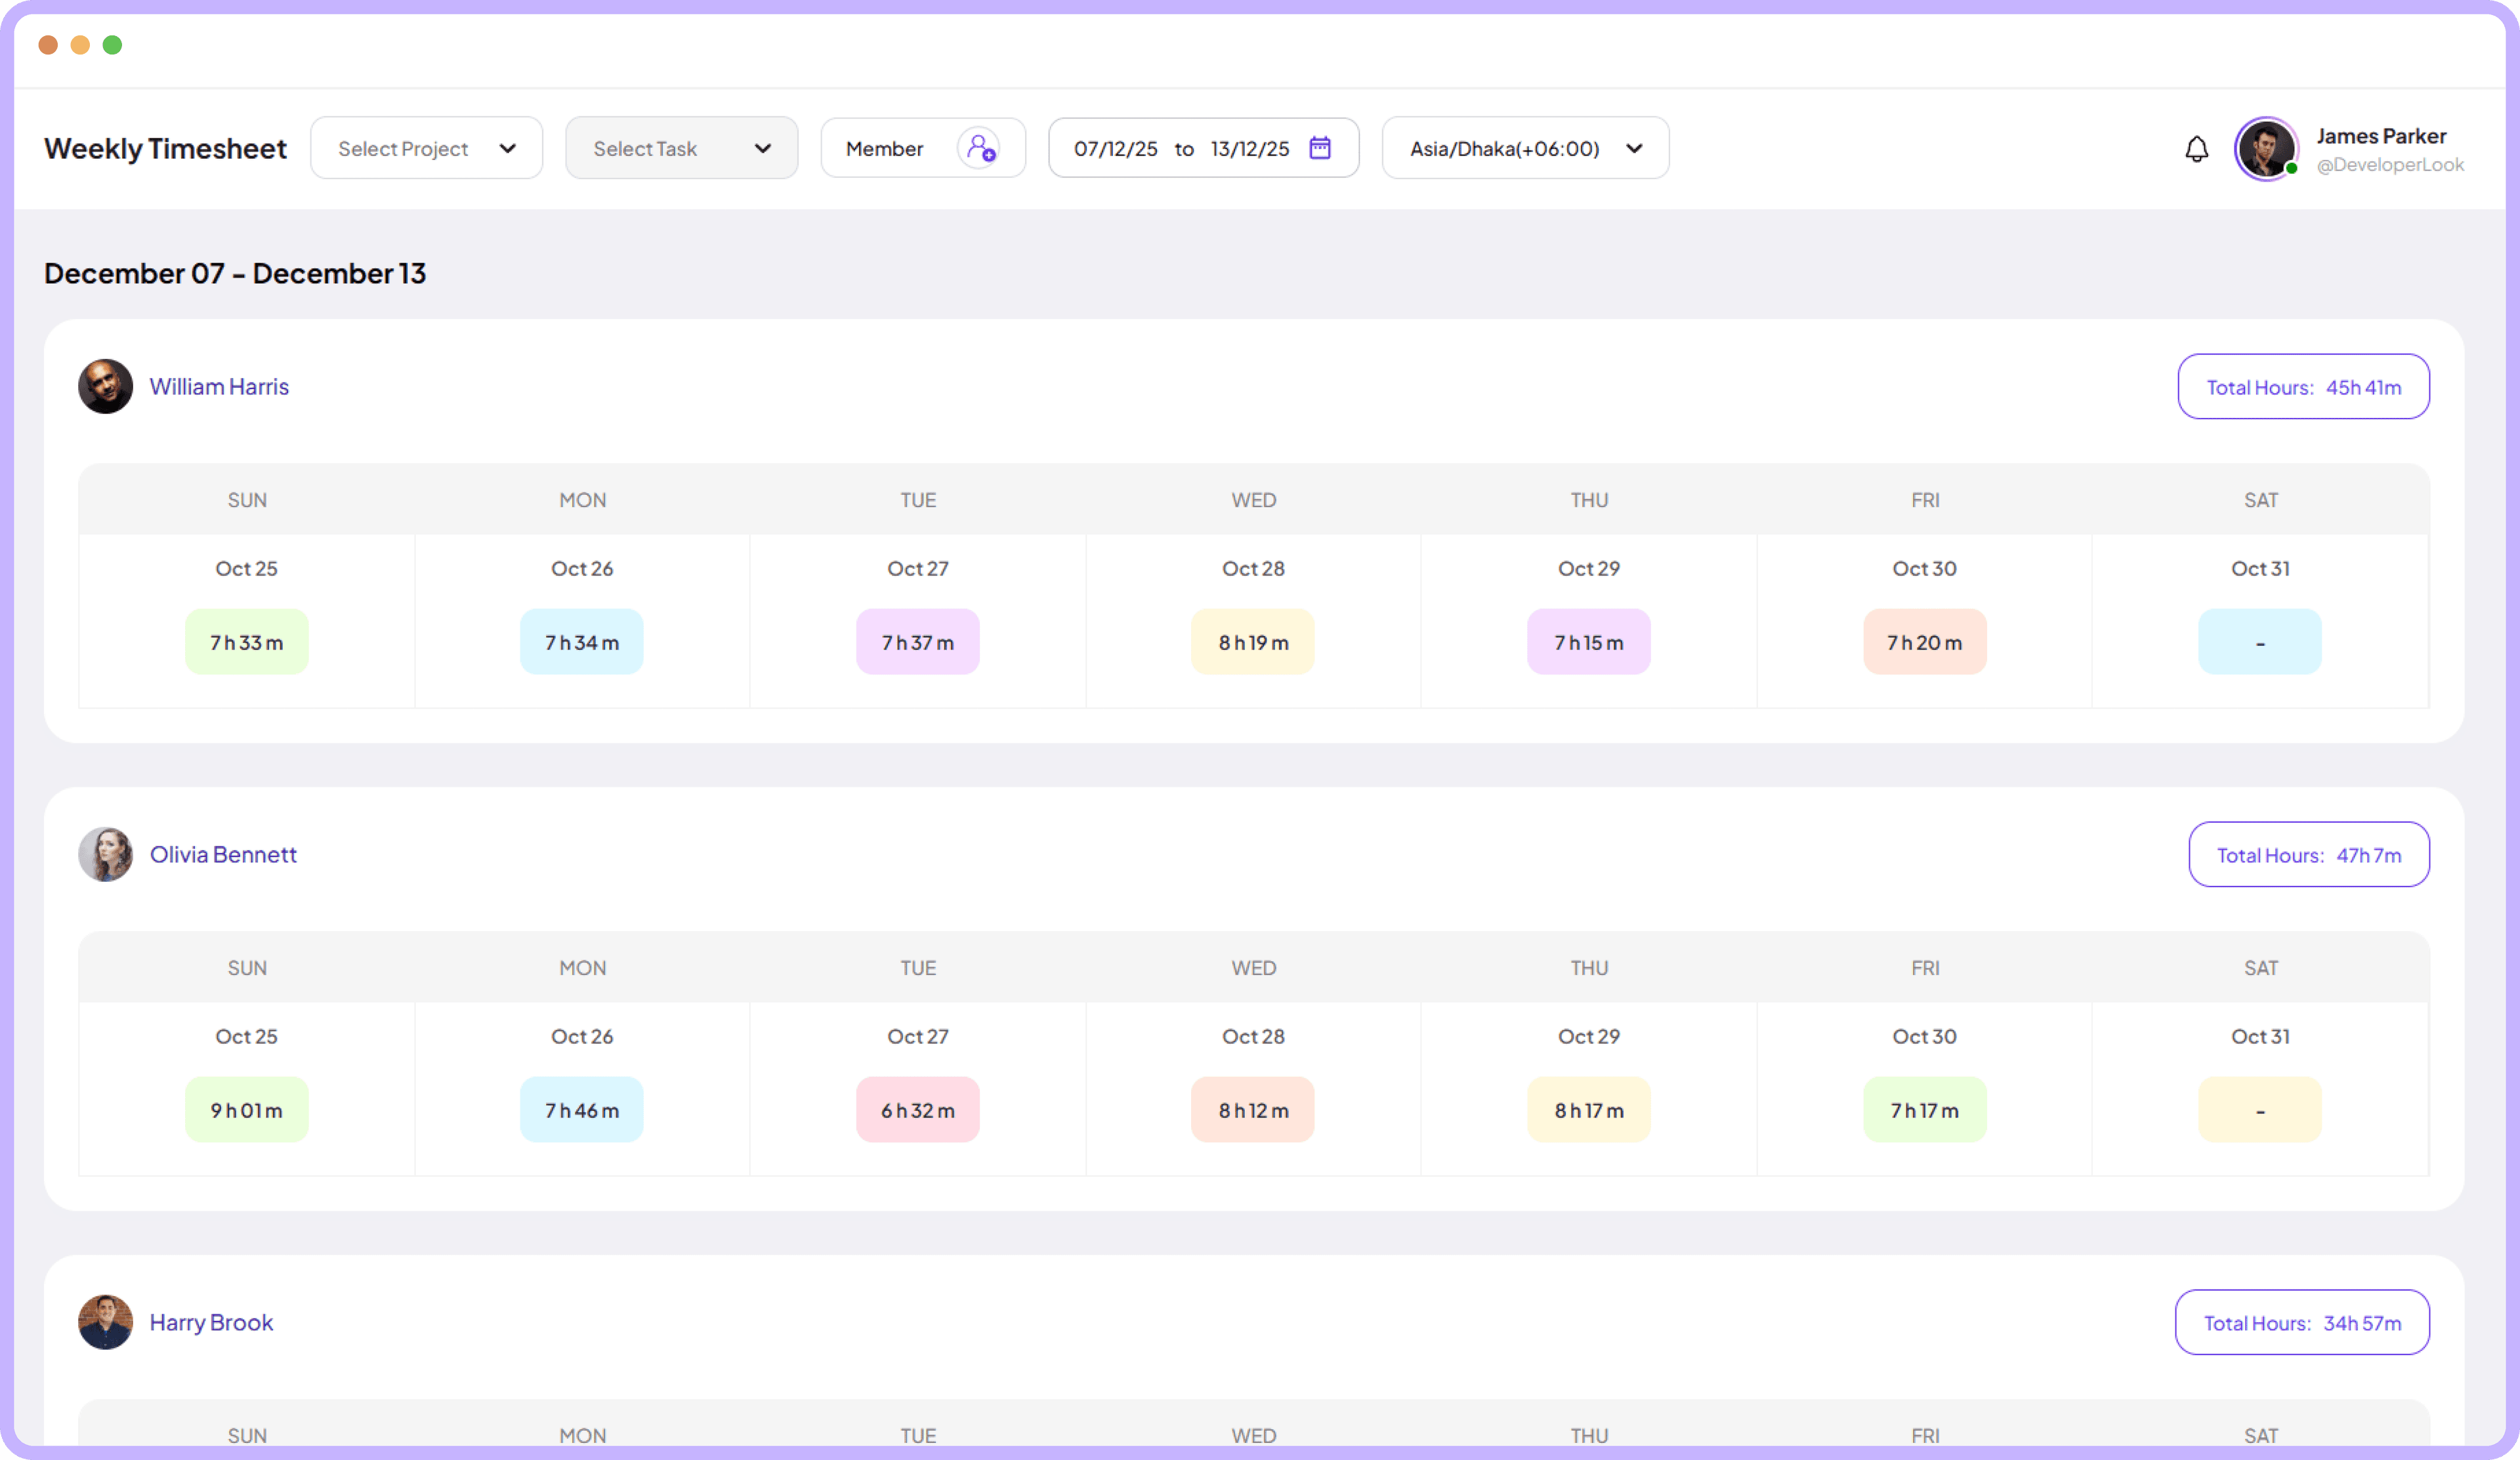Open Harry Brook's profile link
The height and width of the screenshot is (1460, 2520).
pos(211,1322)
